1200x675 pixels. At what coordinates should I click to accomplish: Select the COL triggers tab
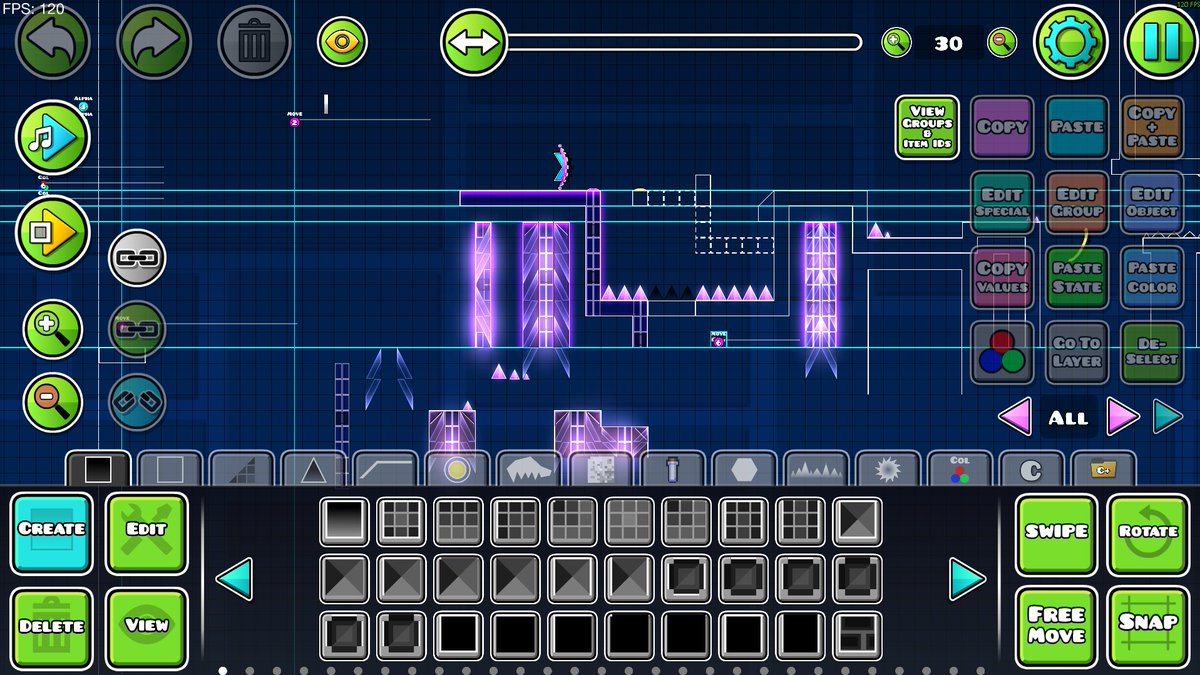pos(960,468)
